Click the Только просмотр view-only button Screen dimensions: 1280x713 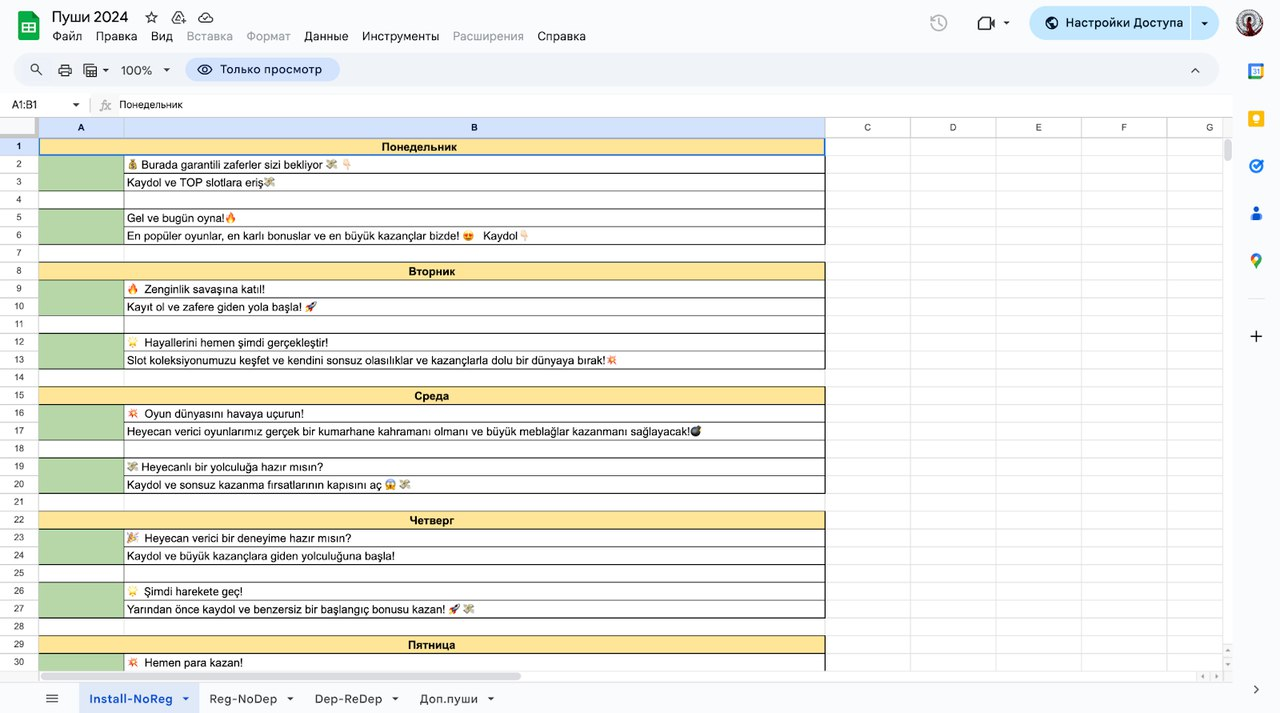262,70
